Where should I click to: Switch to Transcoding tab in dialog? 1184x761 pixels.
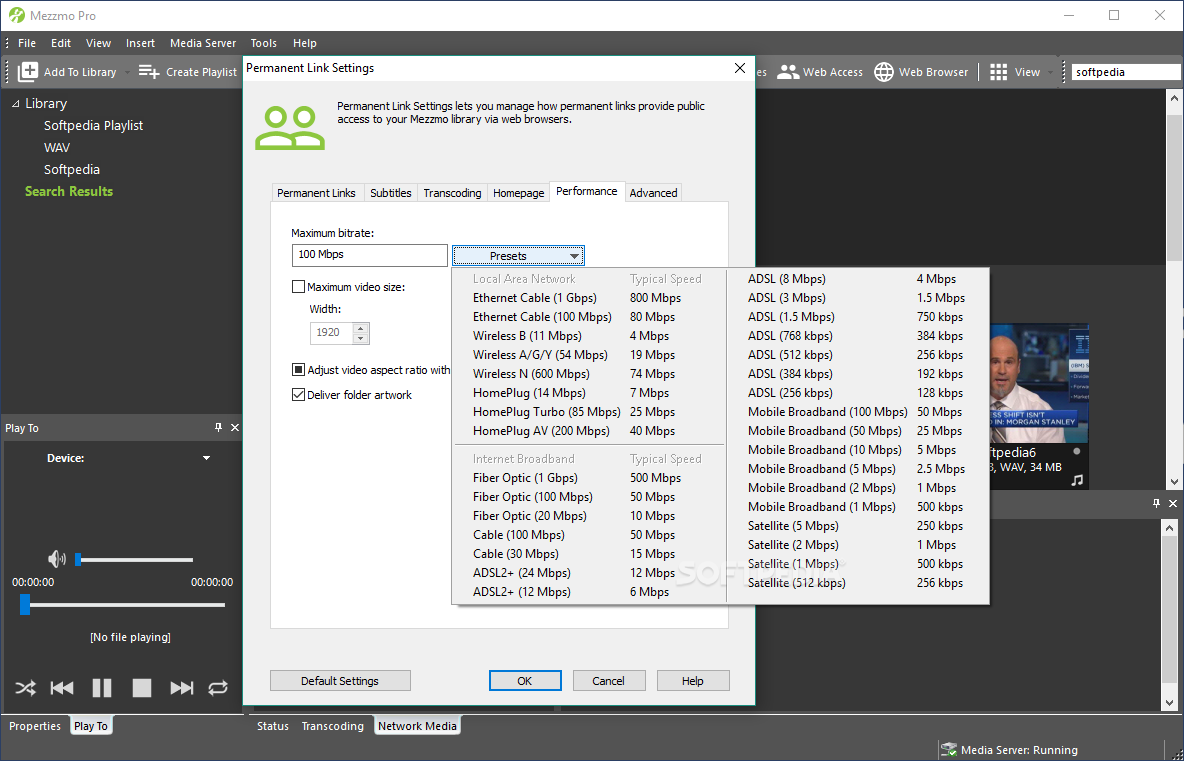pos(452,193)
